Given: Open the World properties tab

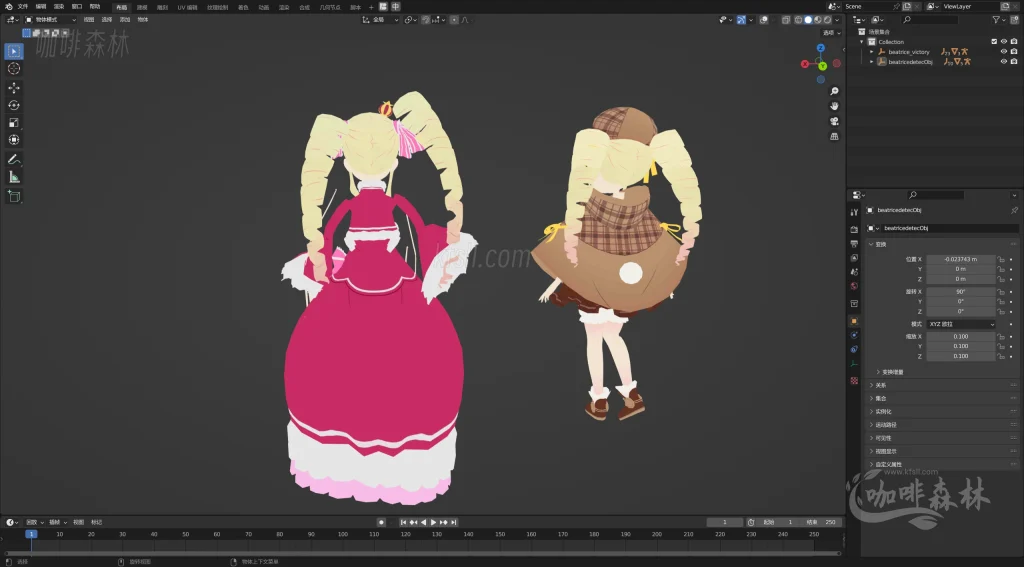Looking at the screenshot, I should pos(854,286).
